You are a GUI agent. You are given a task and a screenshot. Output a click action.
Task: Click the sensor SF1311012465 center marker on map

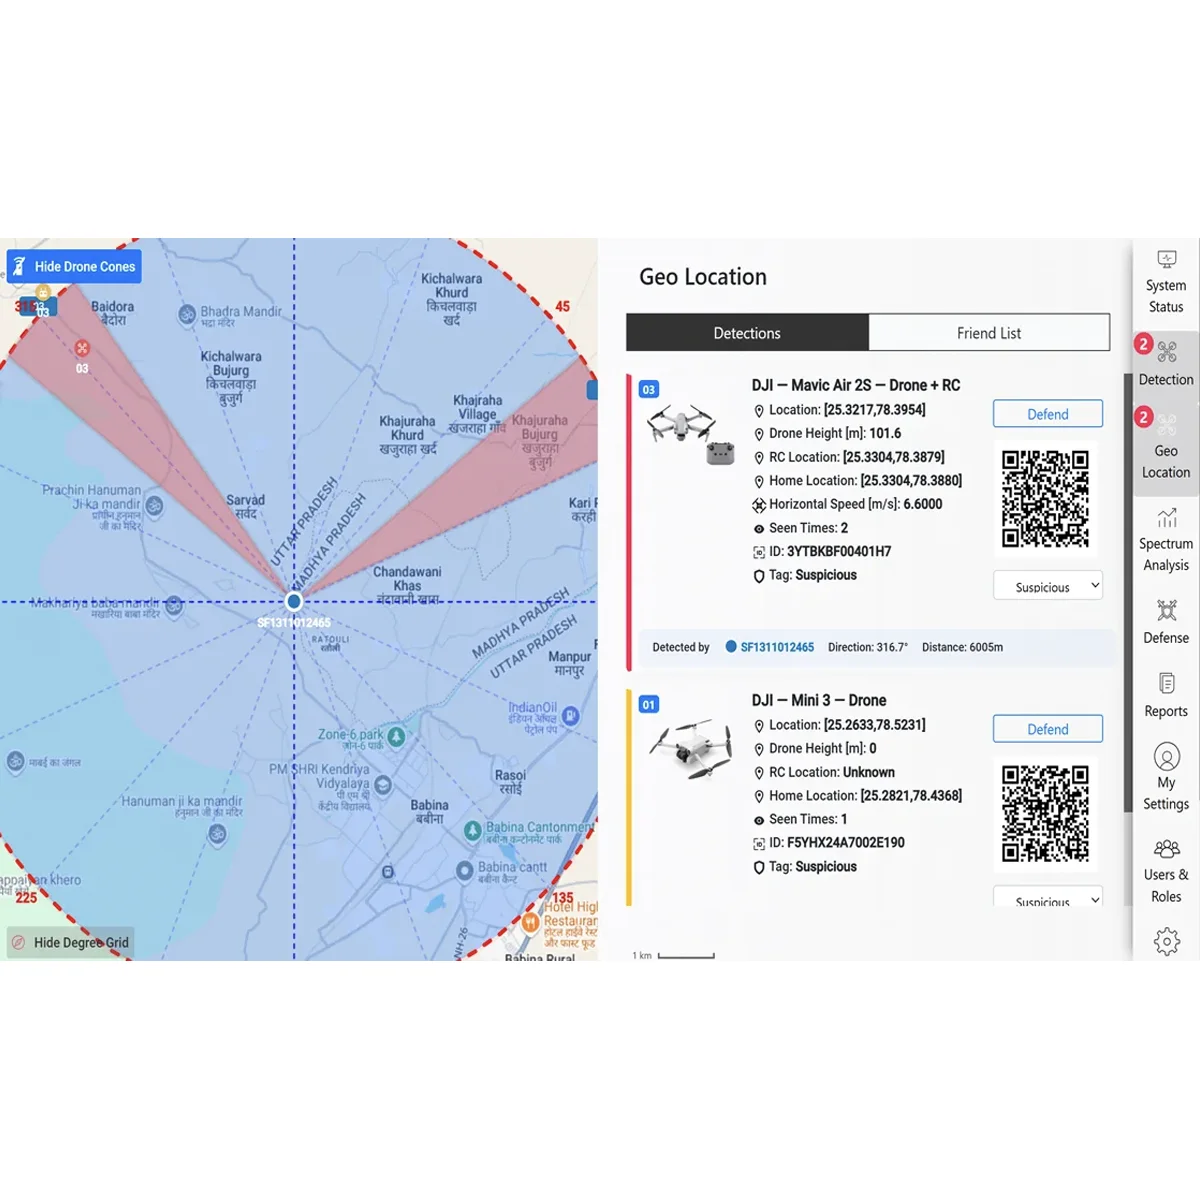293,601
